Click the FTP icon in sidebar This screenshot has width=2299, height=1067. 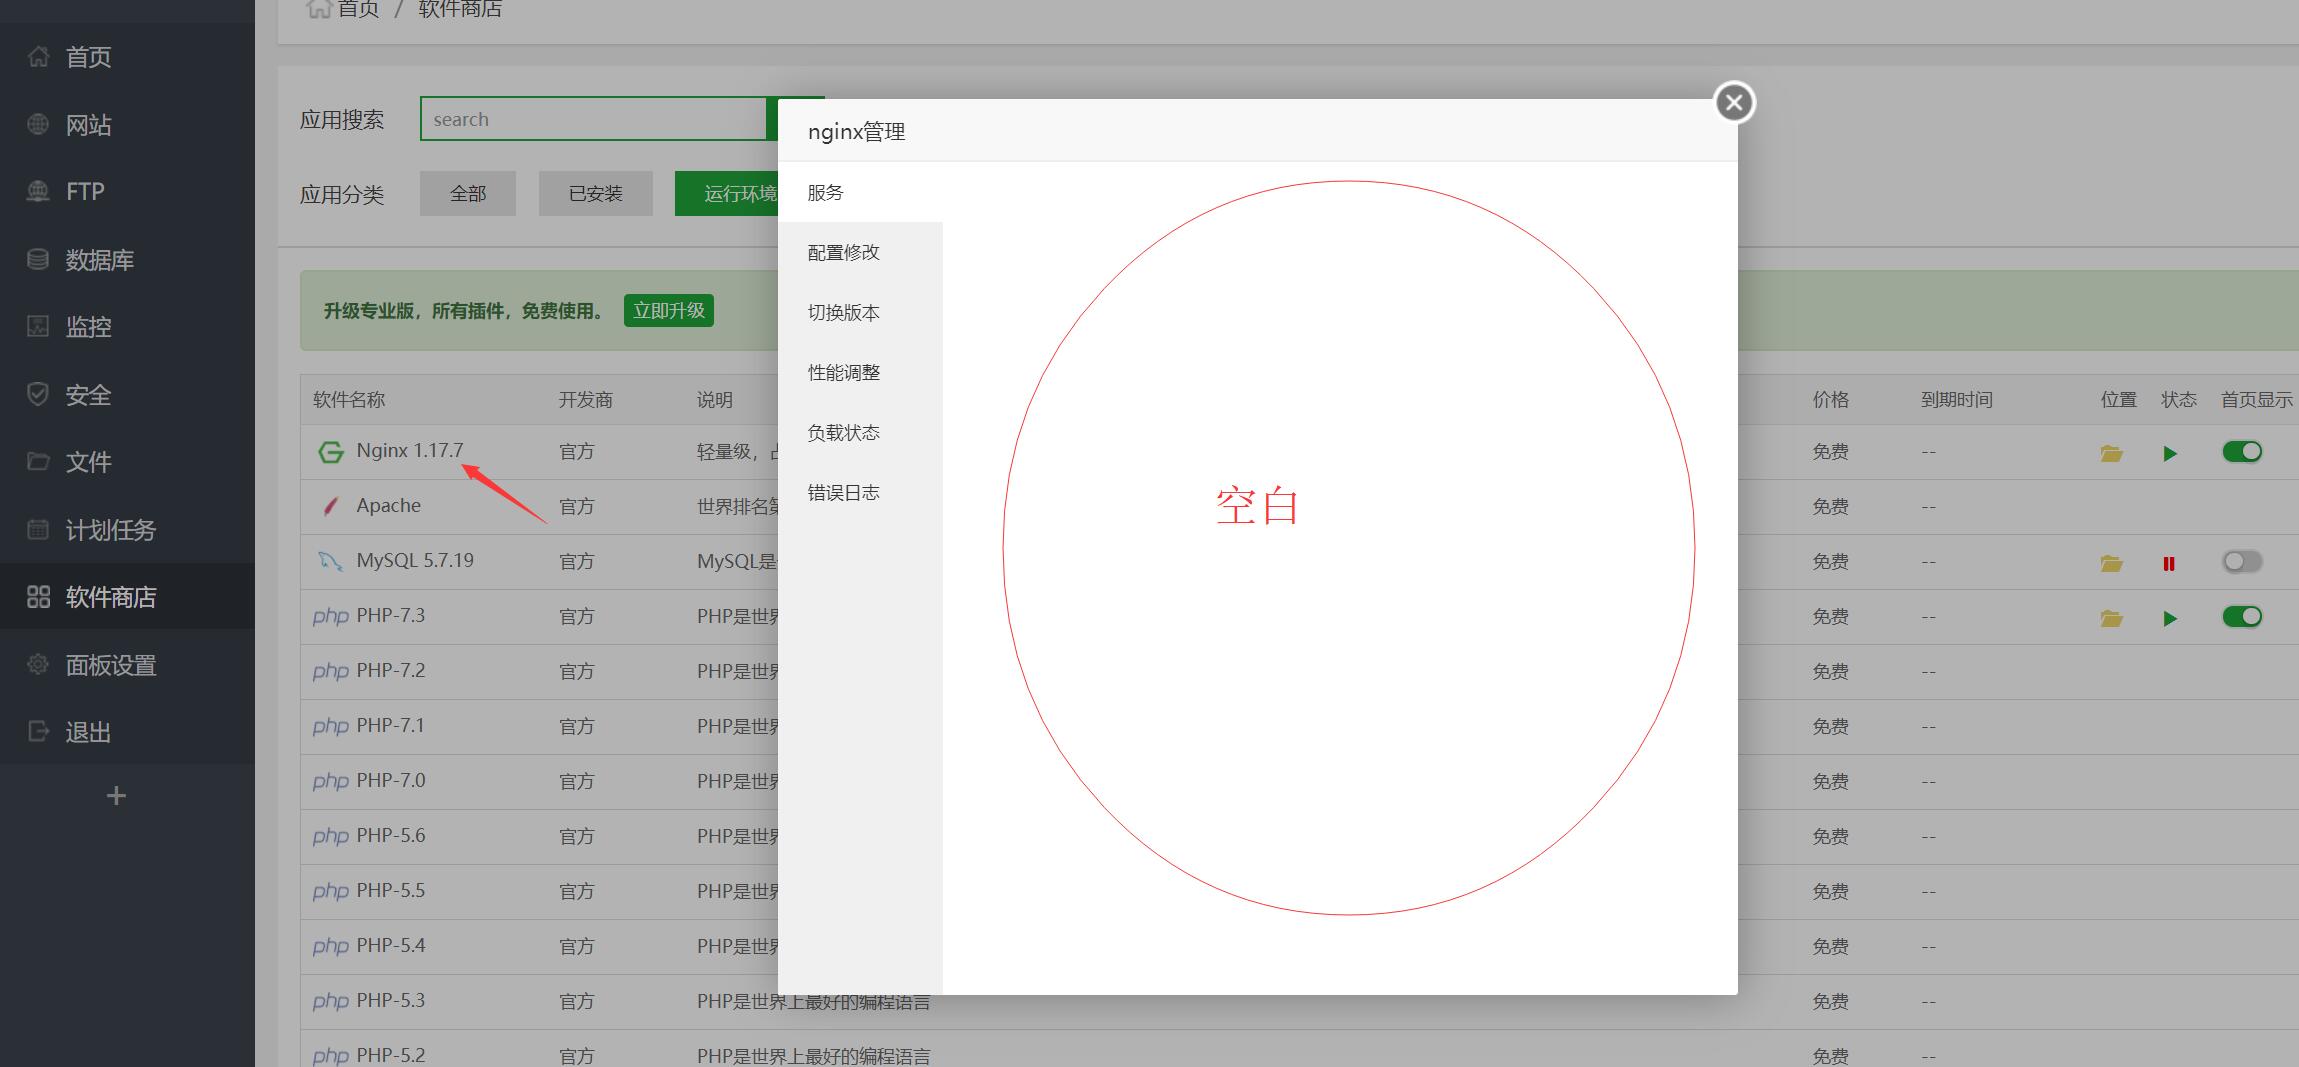(x=38, y=191)
